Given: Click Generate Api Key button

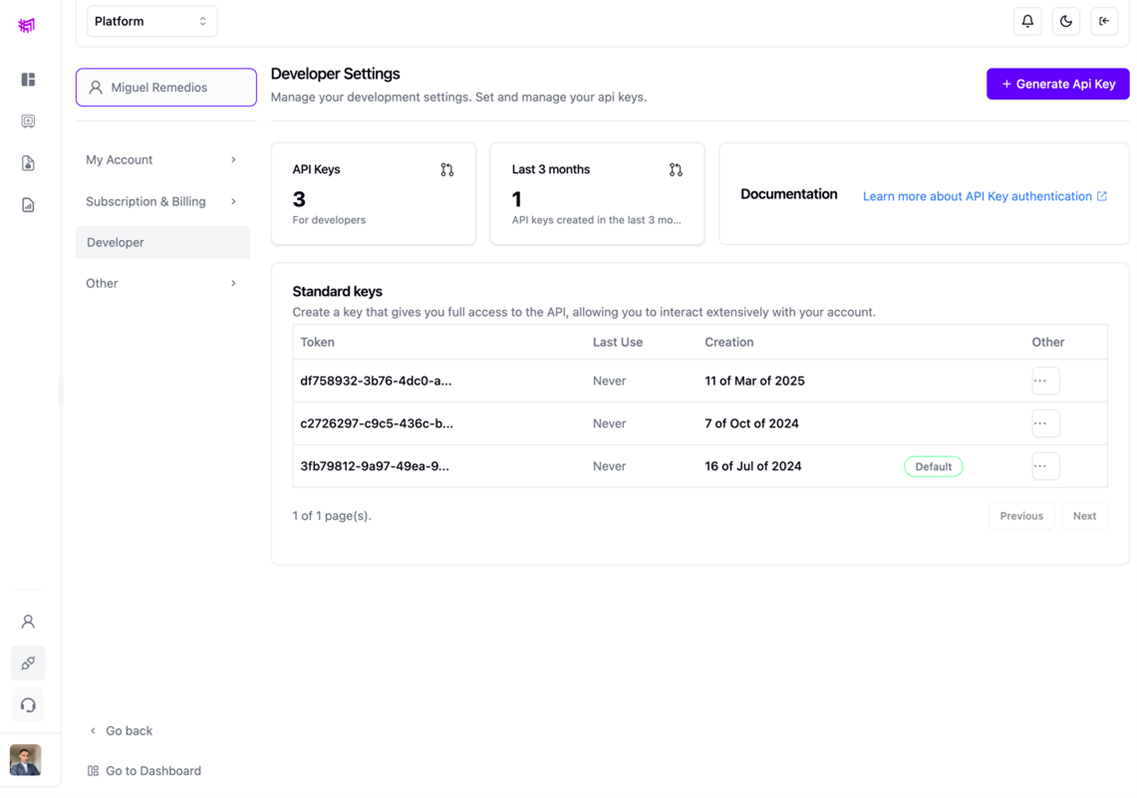Looking at the screenshot, I should (x=1058, y=84).
